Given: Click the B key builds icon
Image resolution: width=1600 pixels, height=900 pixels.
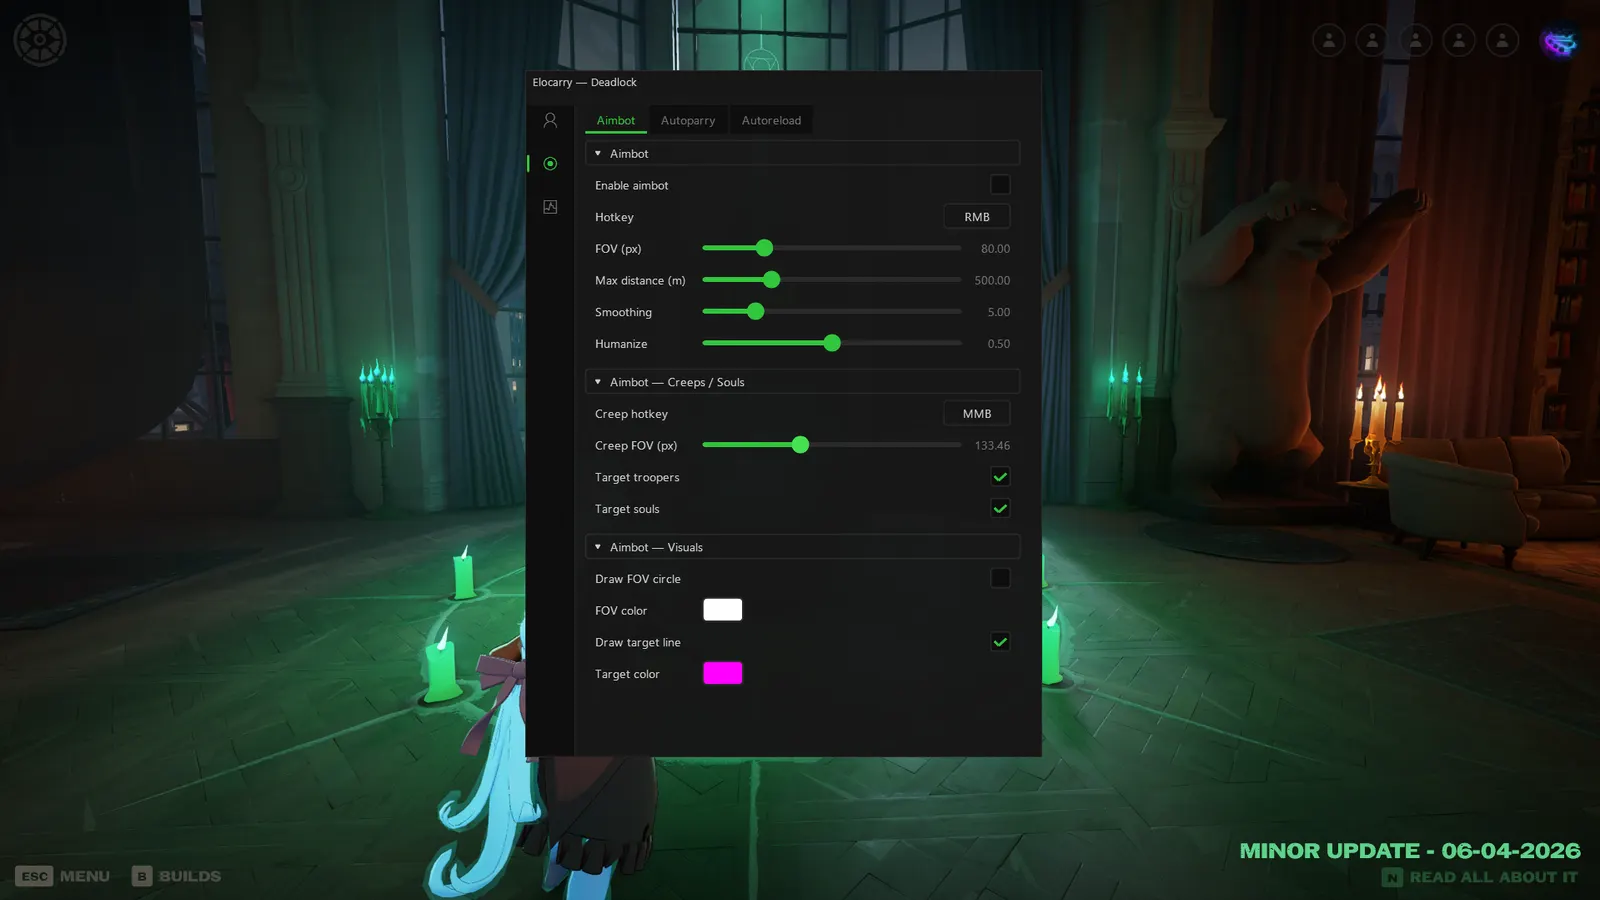Looking at the screenshot, I should [x=142, y=876].
